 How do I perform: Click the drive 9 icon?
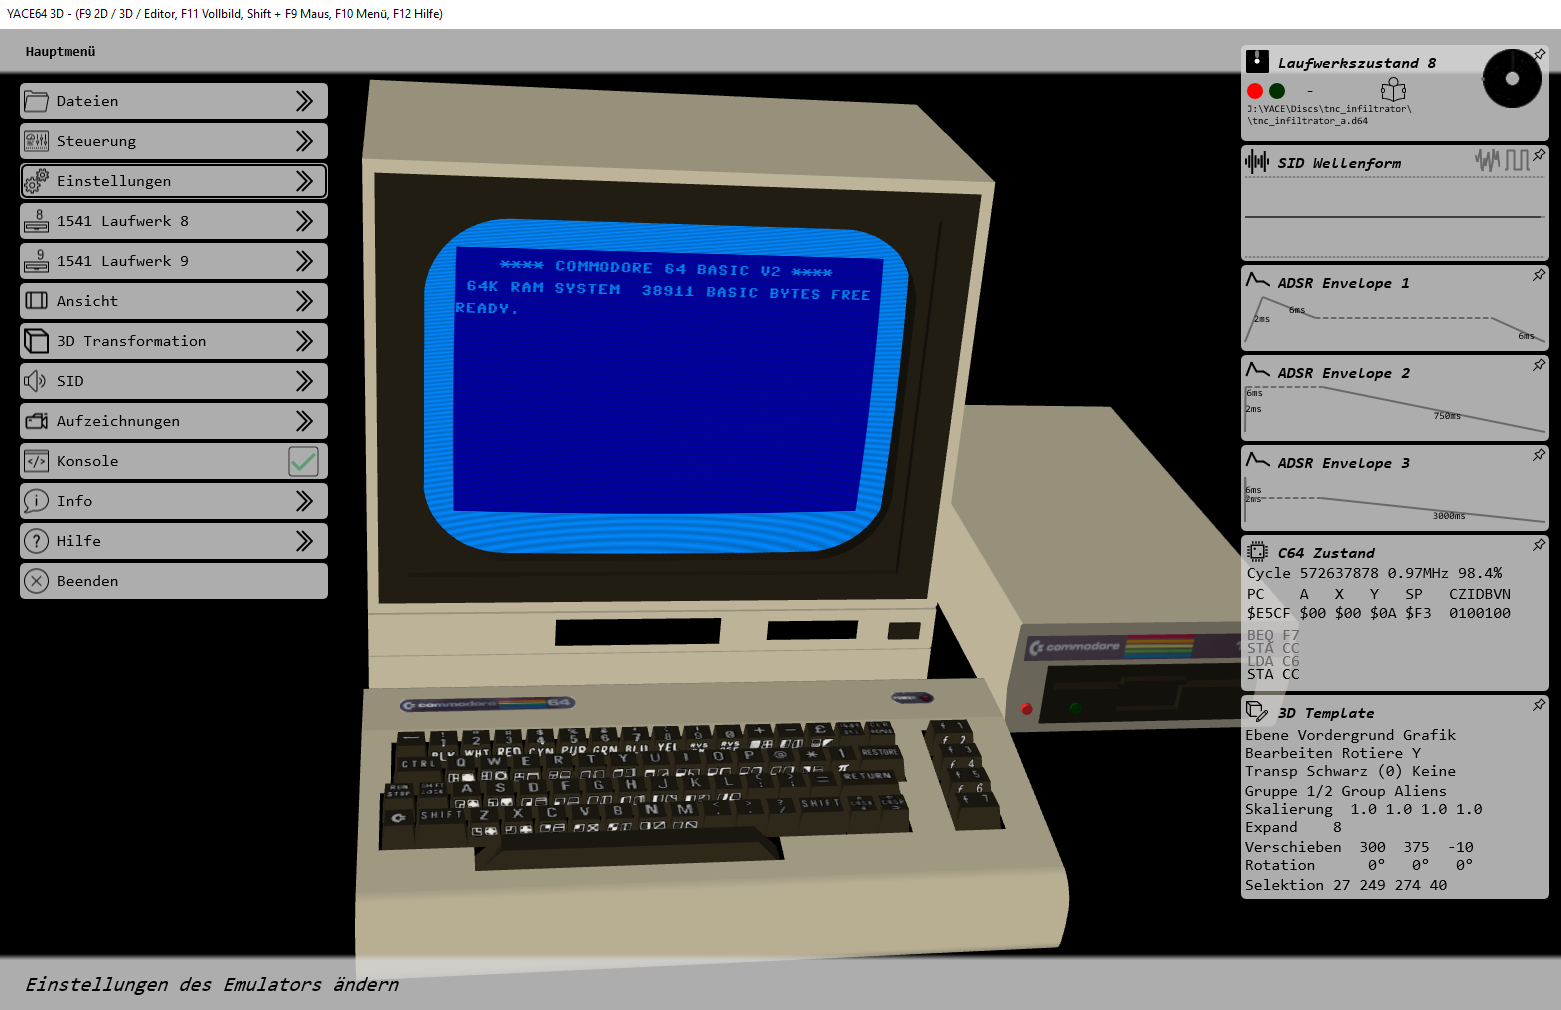[x=36, y=261]
